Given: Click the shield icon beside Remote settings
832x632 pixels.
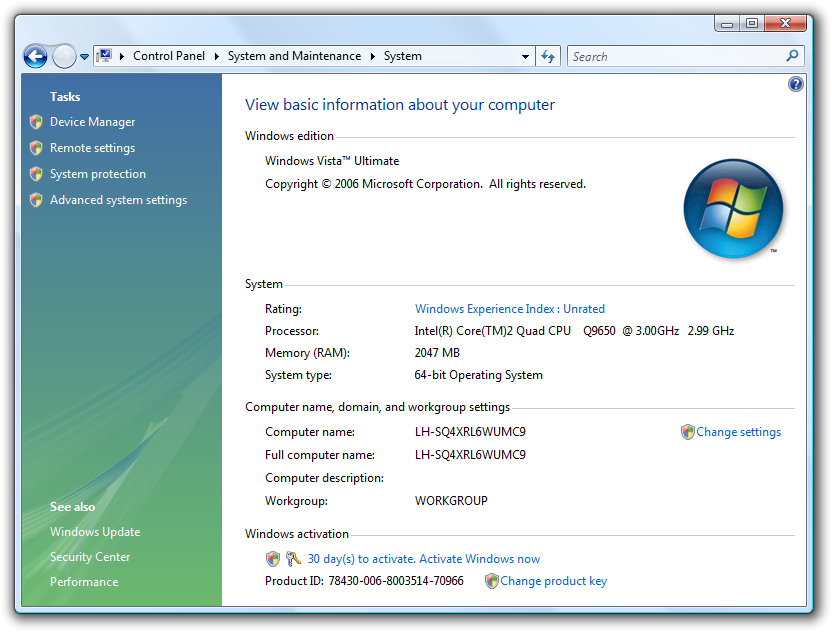Looking at the screenshot, I should click(36, 148).
